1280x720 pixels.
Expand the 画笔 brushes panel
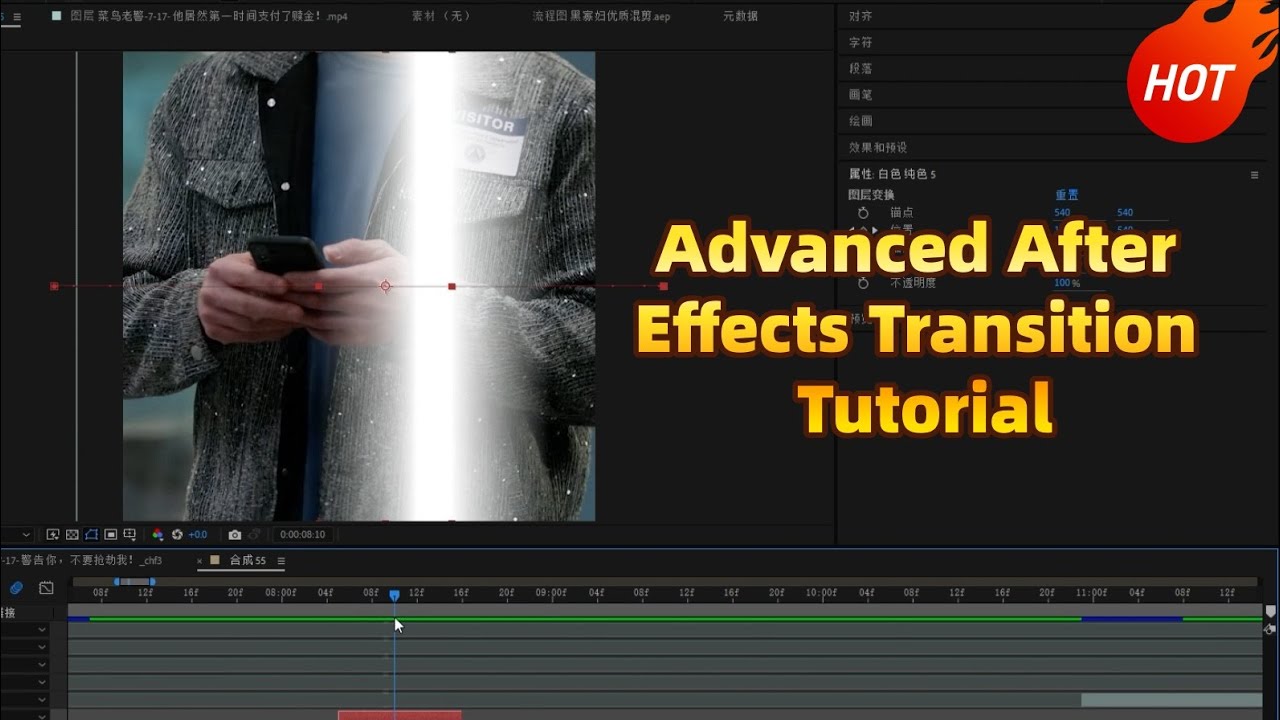tap(860, 94)
